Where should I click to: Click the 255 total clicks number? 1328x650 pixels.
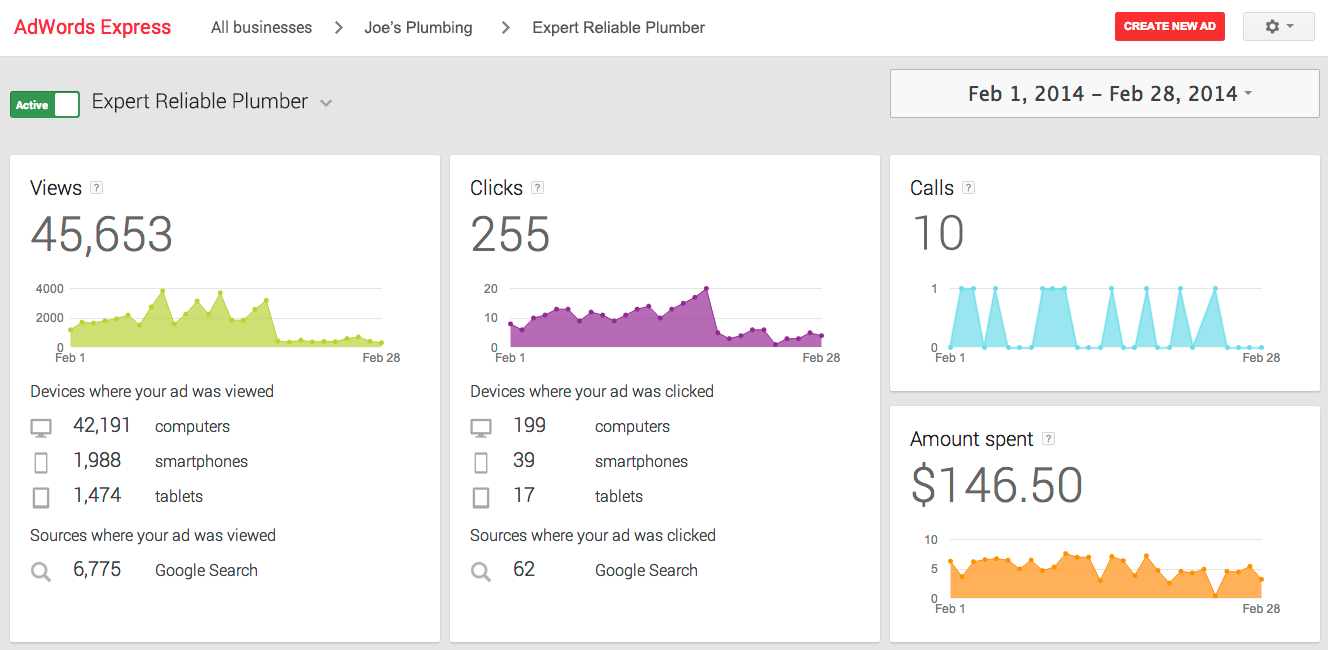pos(510,235)
